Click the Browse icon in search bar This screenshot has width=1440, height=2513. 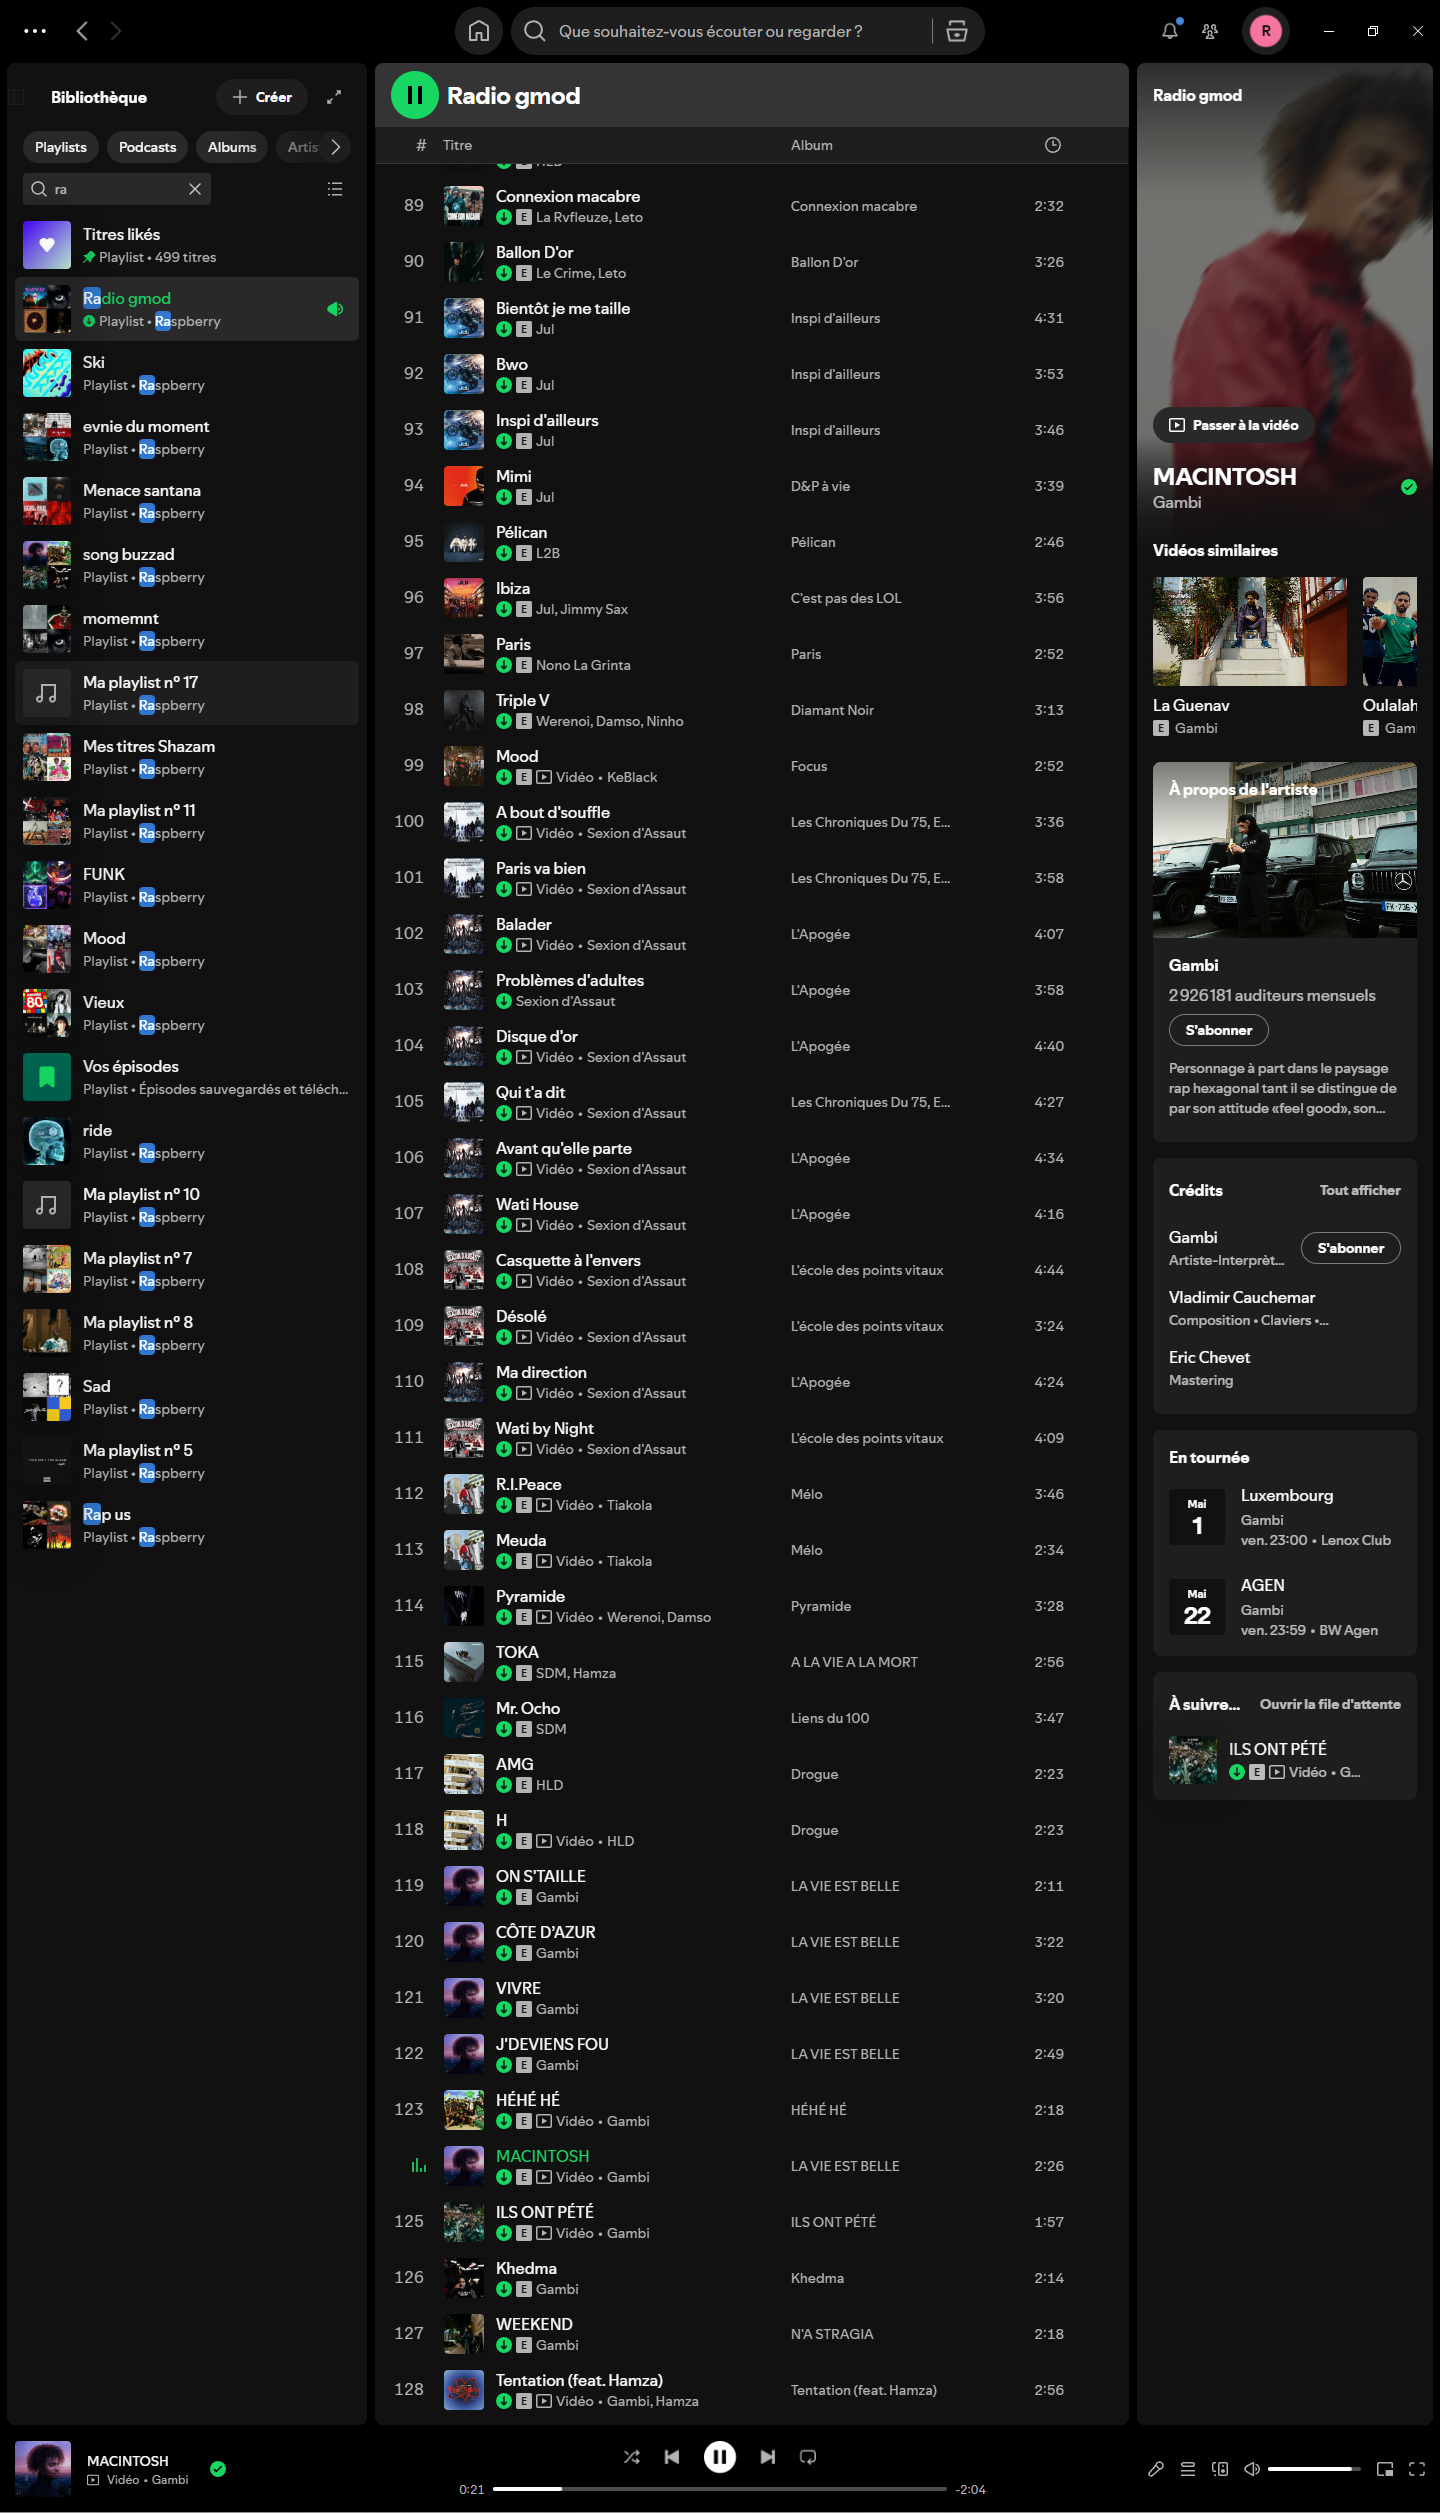point(956,31)
